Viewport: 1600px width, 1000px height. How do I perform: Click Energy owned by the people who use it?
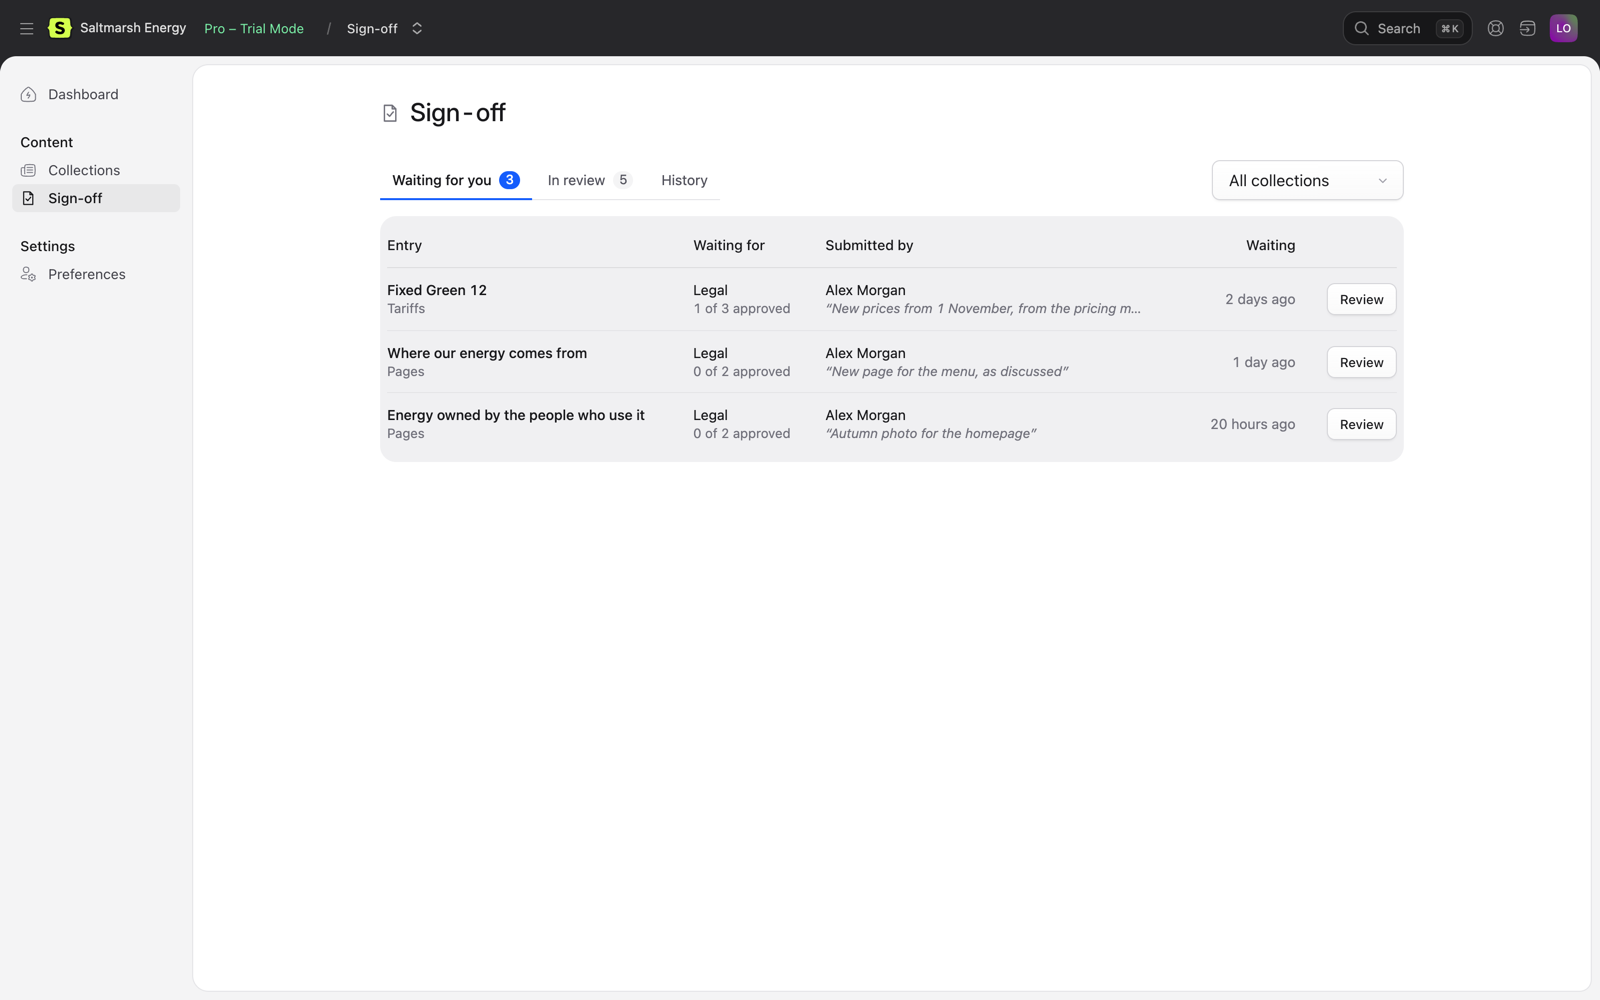(x=516, y=416)
